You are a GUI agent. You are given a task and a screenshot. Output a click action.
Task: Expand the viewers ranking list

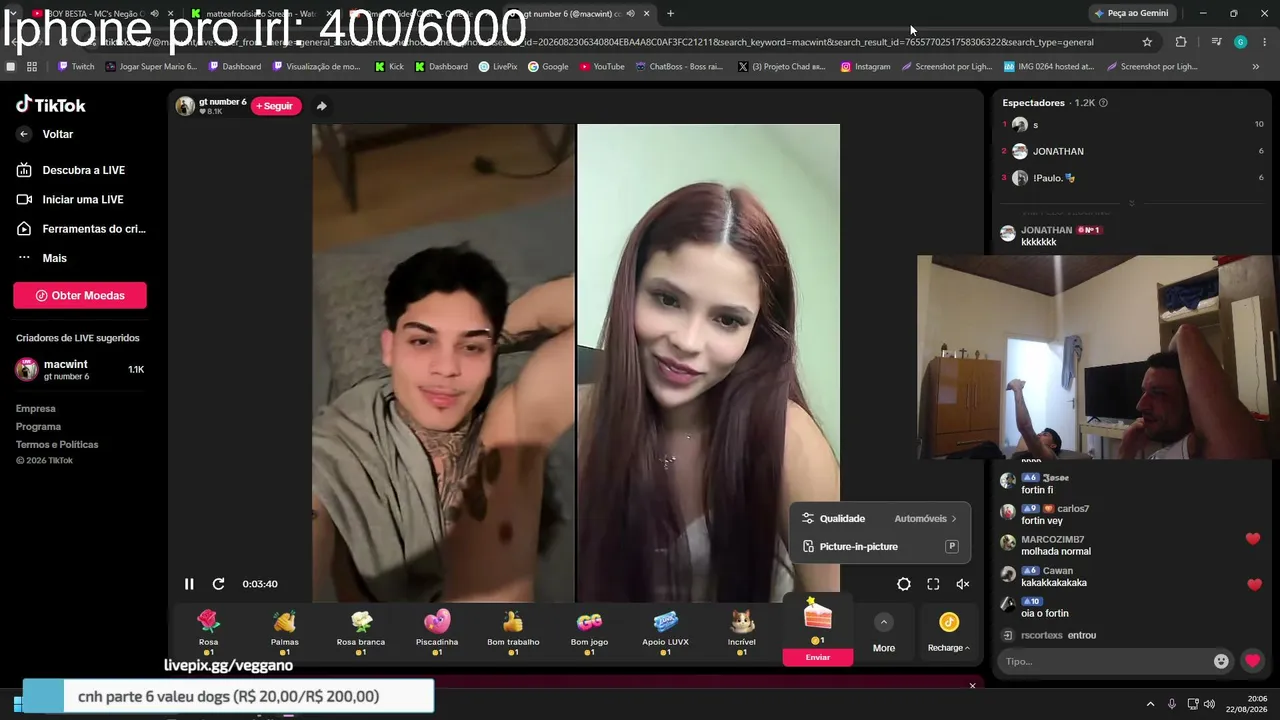(x=1132, y=203)
